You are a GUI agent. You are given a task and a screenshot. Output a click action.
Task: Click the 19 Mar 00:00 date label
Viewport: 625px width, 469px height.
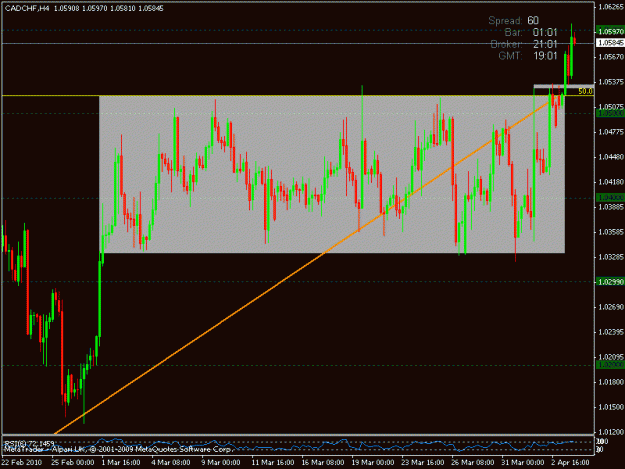pos(373,462)
